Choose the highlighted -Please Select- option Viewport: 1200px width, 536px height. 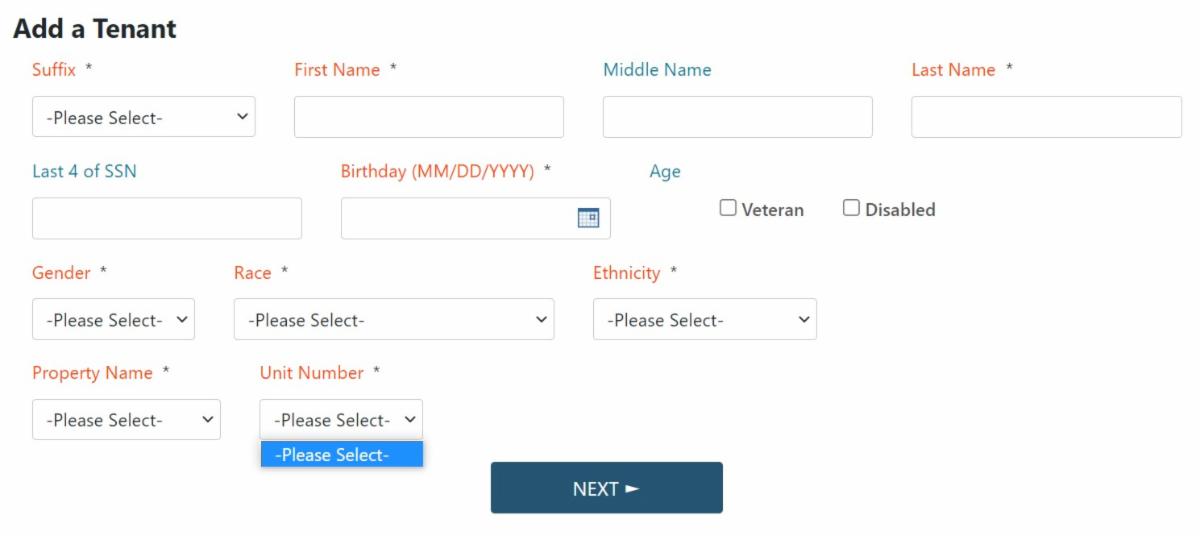pyautogui.click(x=341, y=455)
